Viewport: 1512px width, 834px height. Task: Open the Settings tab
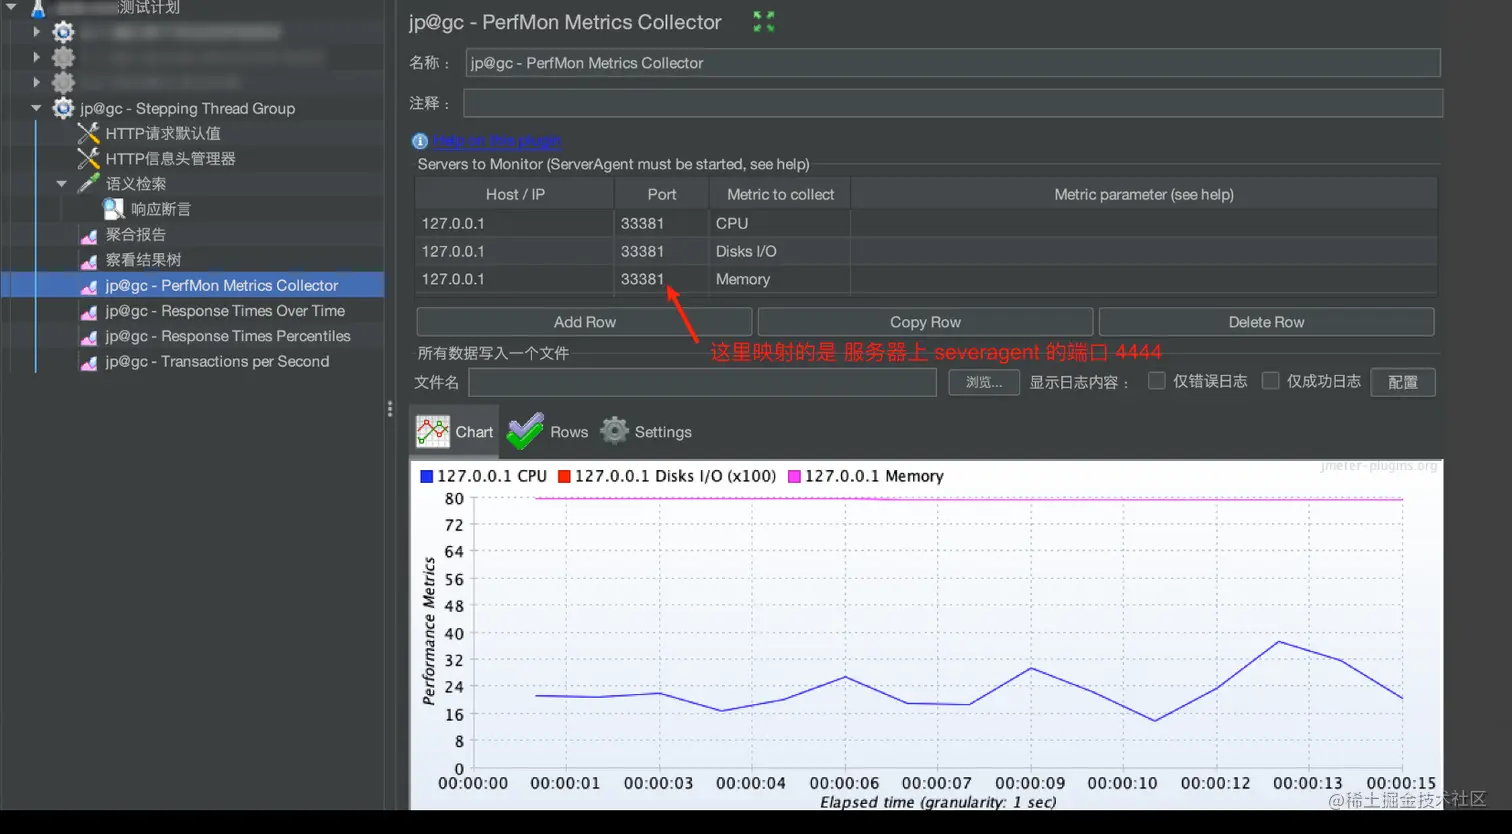(x=646, y=432)
